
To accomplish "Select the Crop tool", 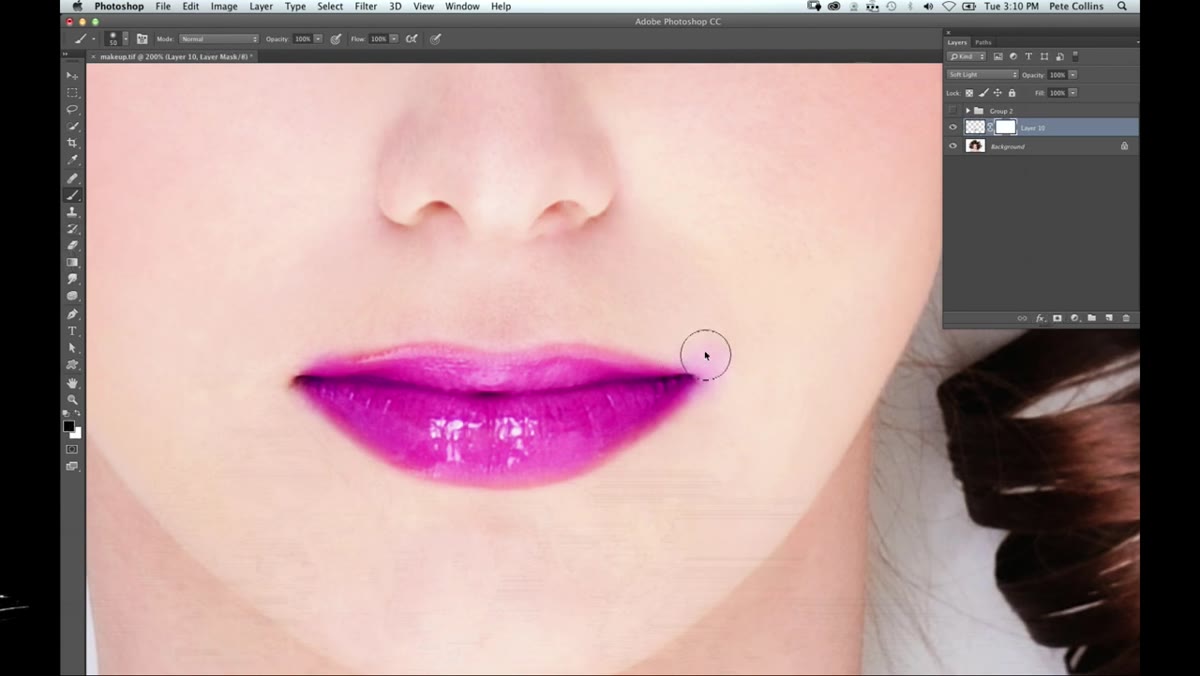I will pyautogui.click(x=72, y=143).
